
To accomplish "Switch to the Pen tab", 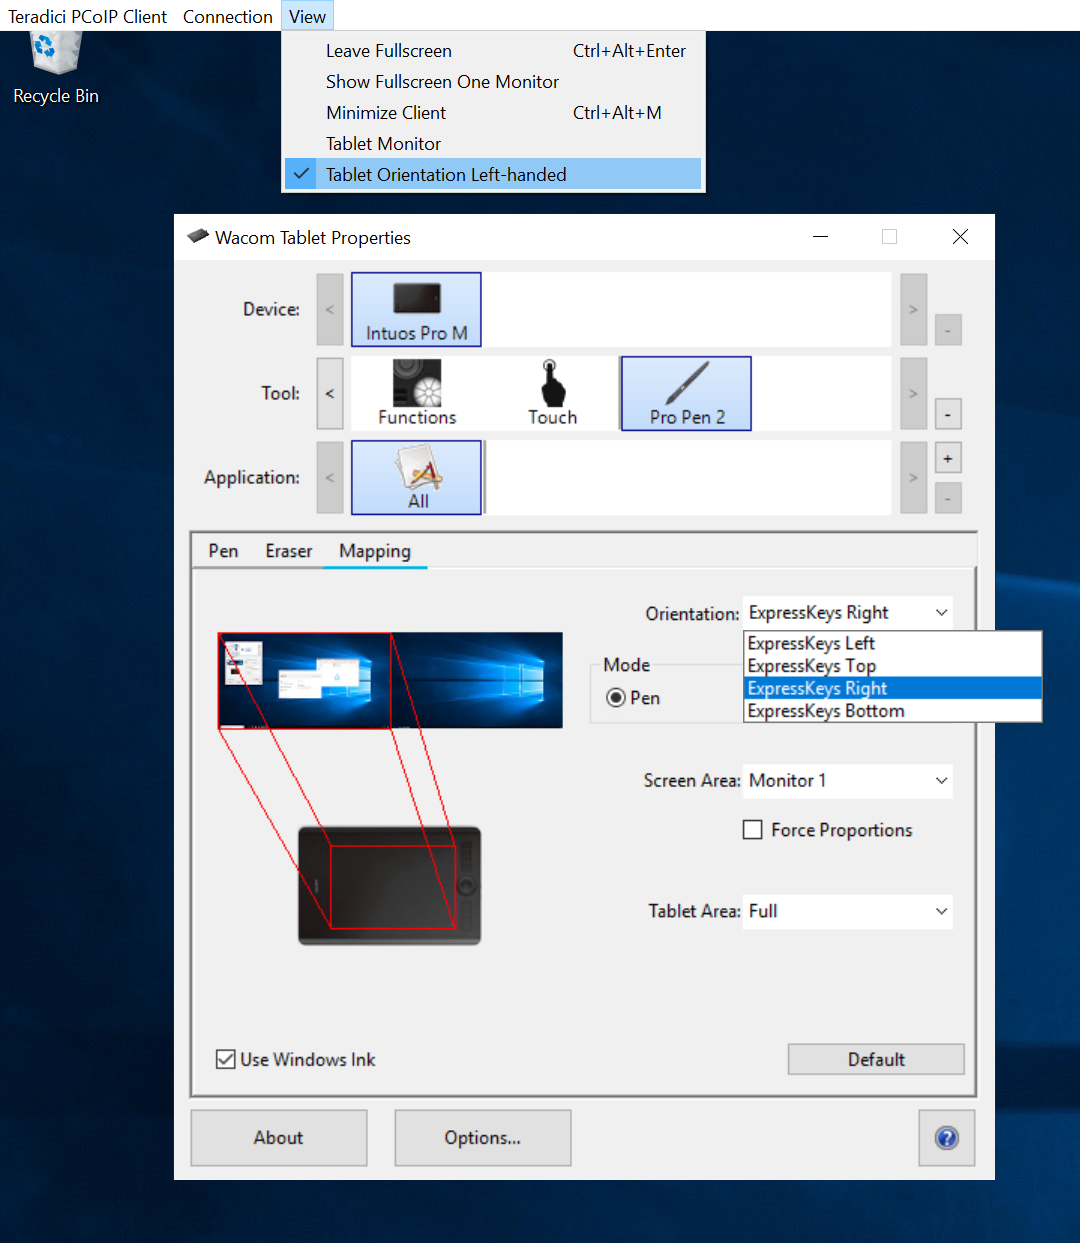I will point(223,551).
